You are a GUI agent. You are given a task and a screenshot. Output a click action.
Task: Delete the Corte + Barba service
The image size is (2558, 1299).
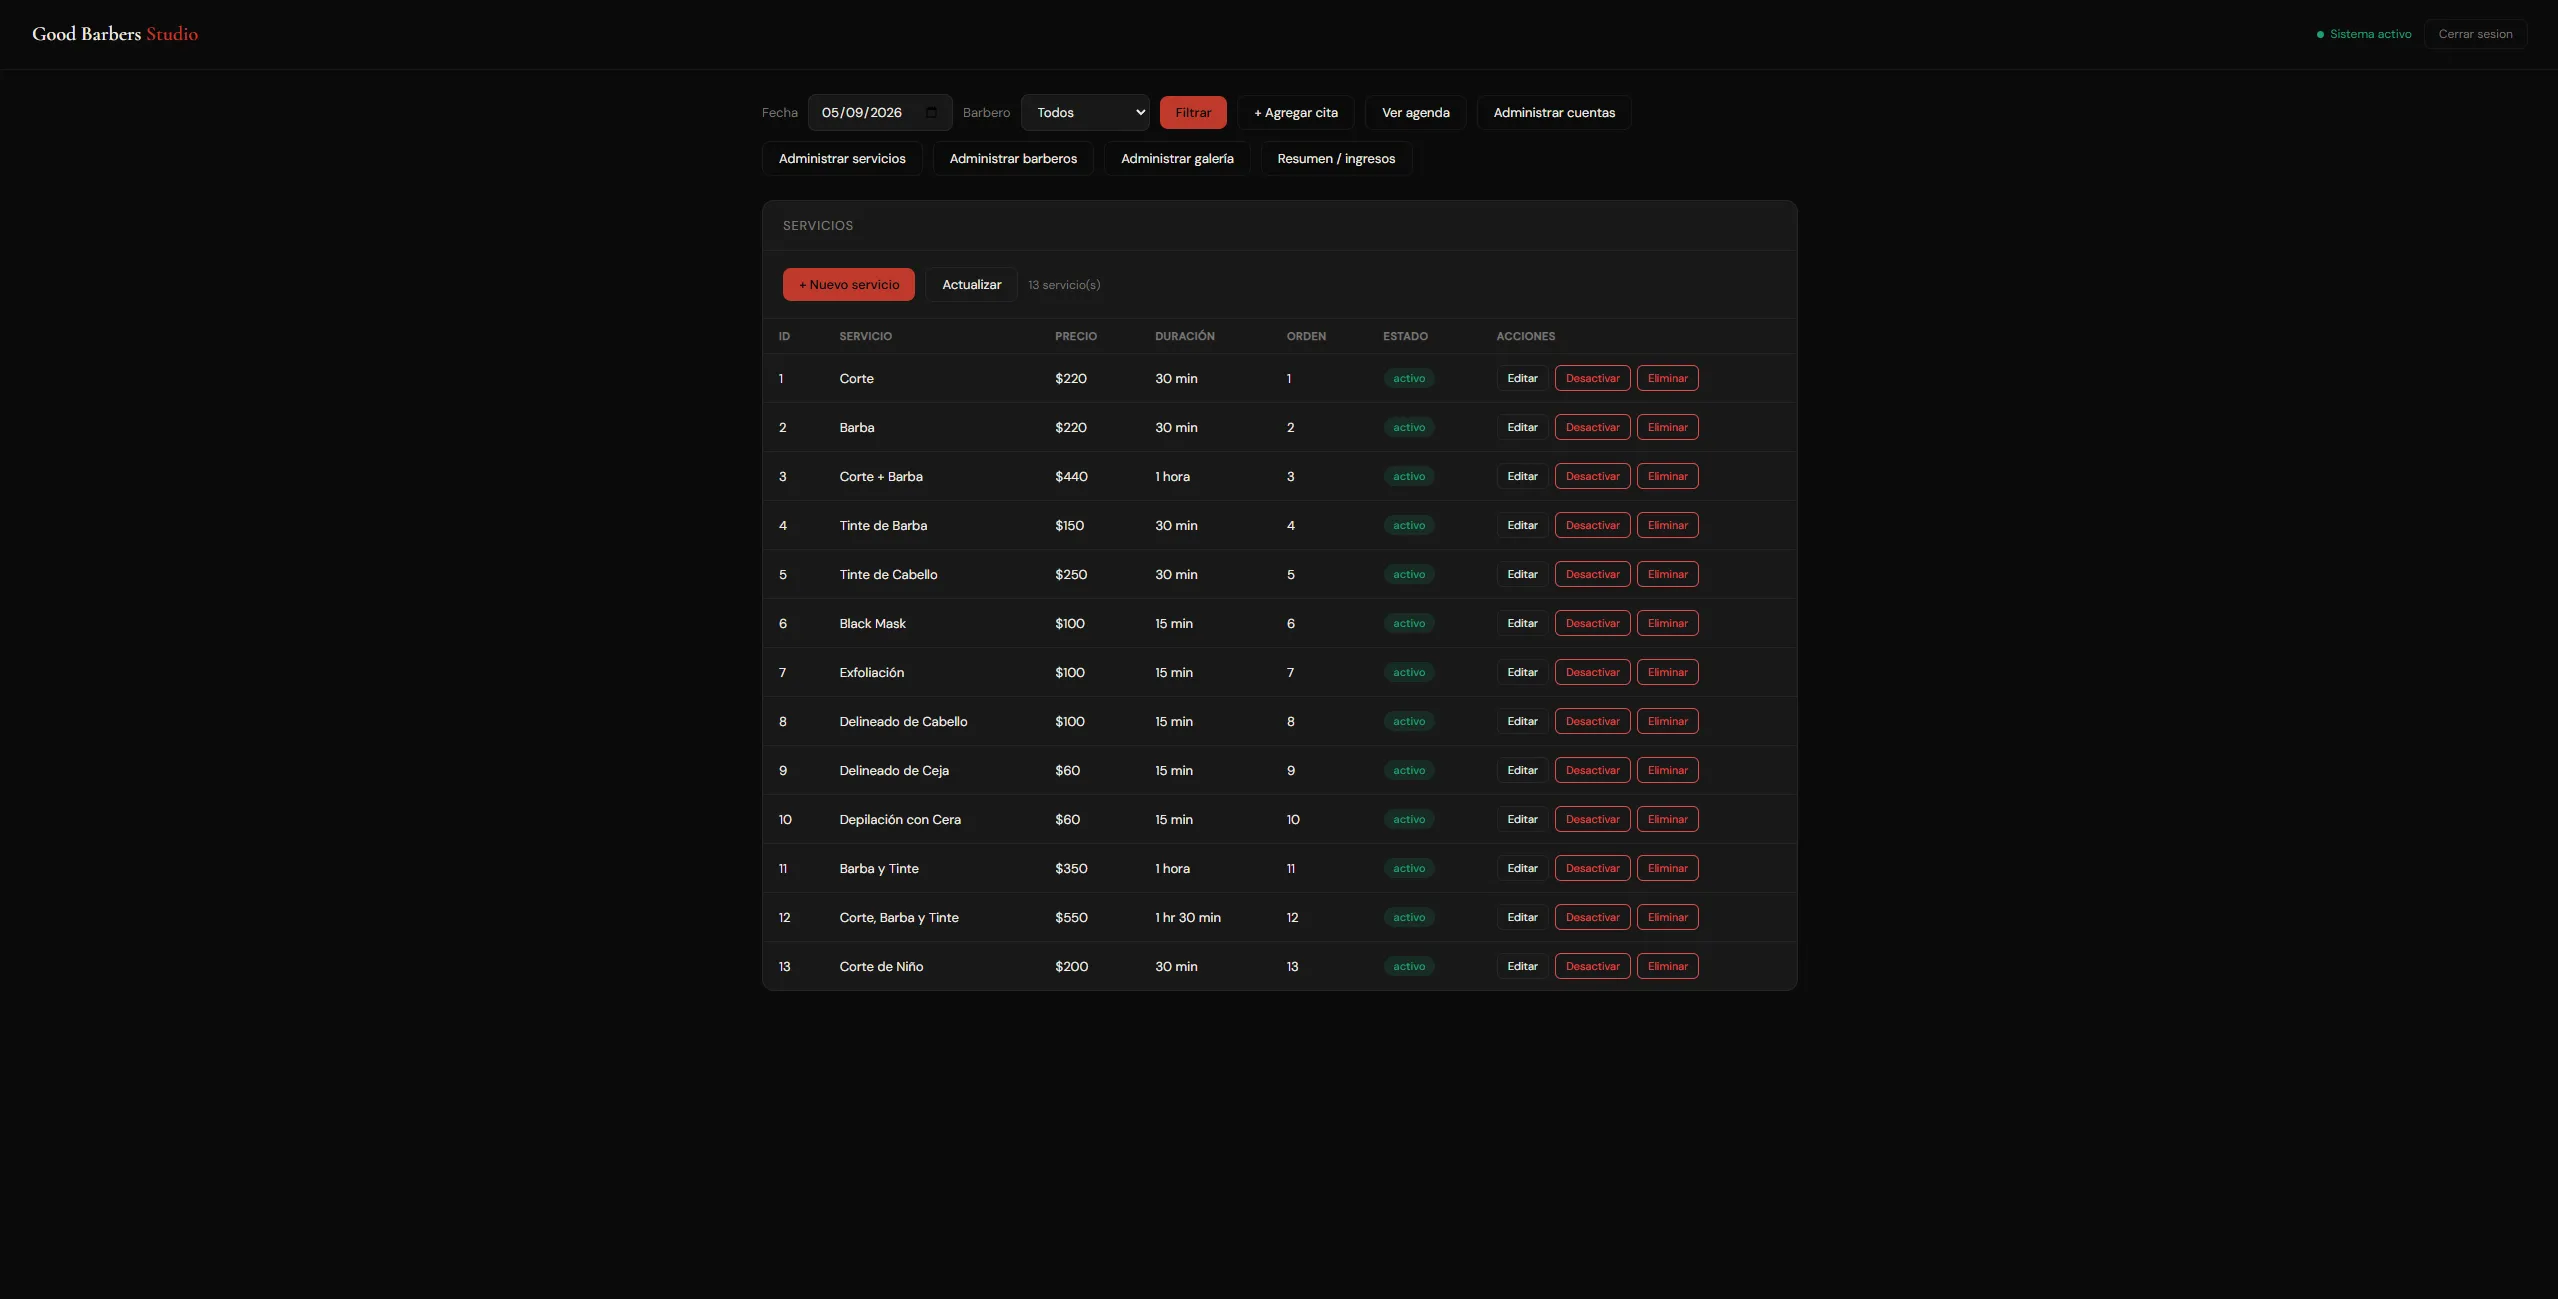tap(1667, 476)
